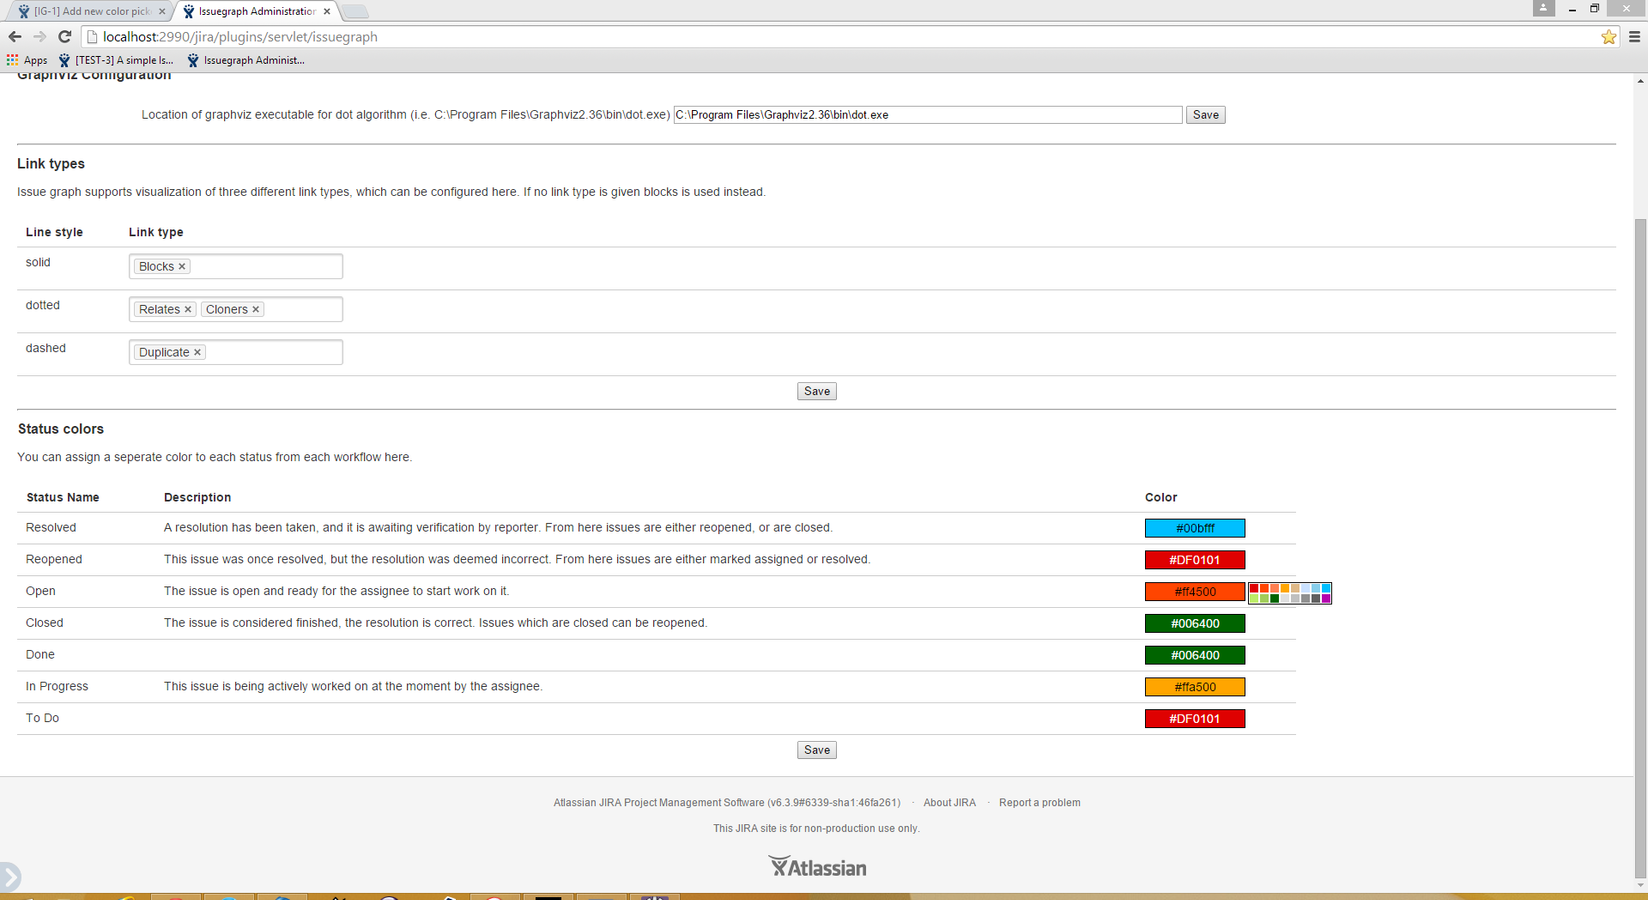The height and width of the screenshot is (900, 1648).
Task: Close the IG-1 Add new color picker tab
Action: (162, 11)
